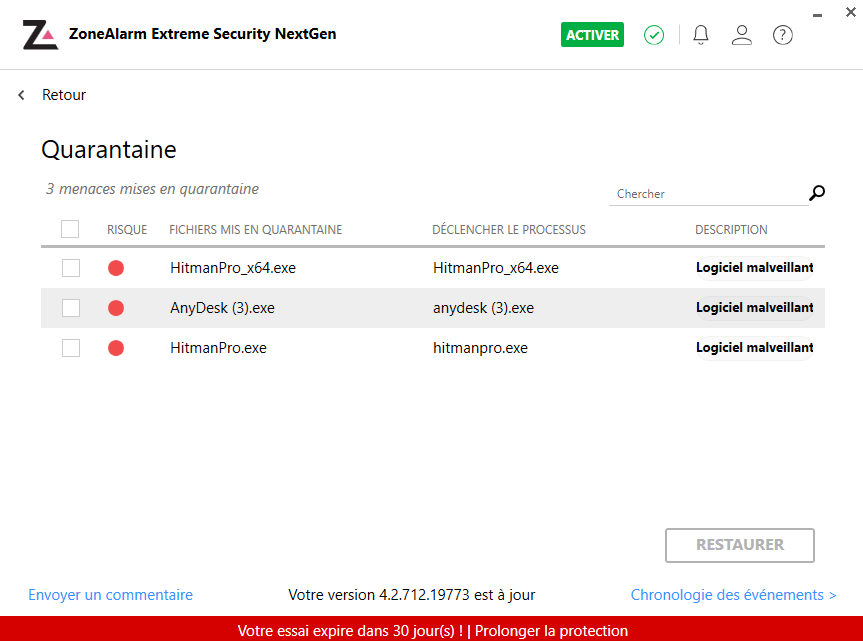The width and height of the screenshot is (863, 641).
Task: Click the red risk dot for AnyDesk (3).exe
Action: [x=116, y=308]
